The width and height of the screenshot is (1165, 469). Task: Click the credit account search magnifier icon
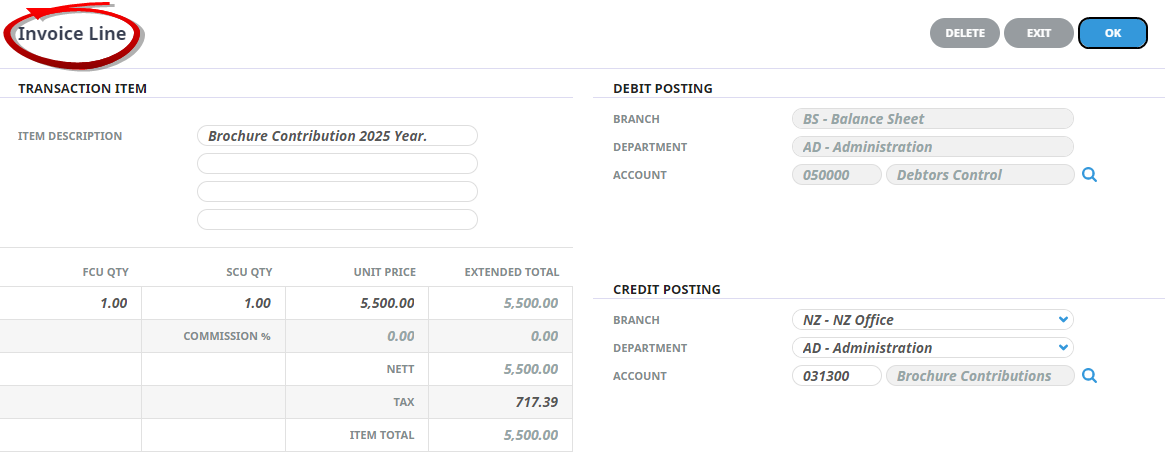1090,376
